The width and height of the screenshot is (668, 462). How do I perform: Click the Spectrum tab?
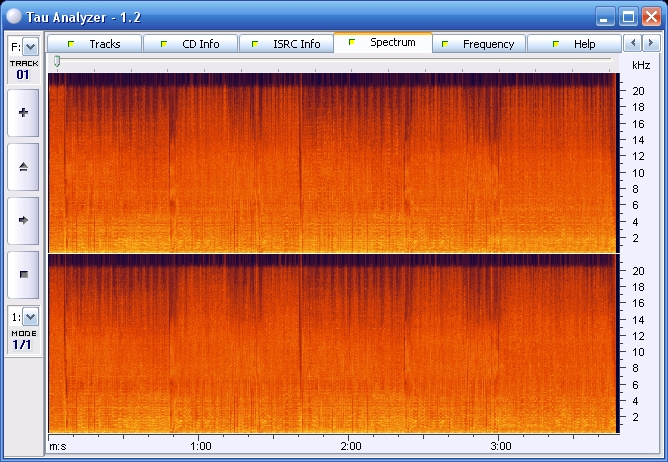pyautogui.click(x=383, y=43)
